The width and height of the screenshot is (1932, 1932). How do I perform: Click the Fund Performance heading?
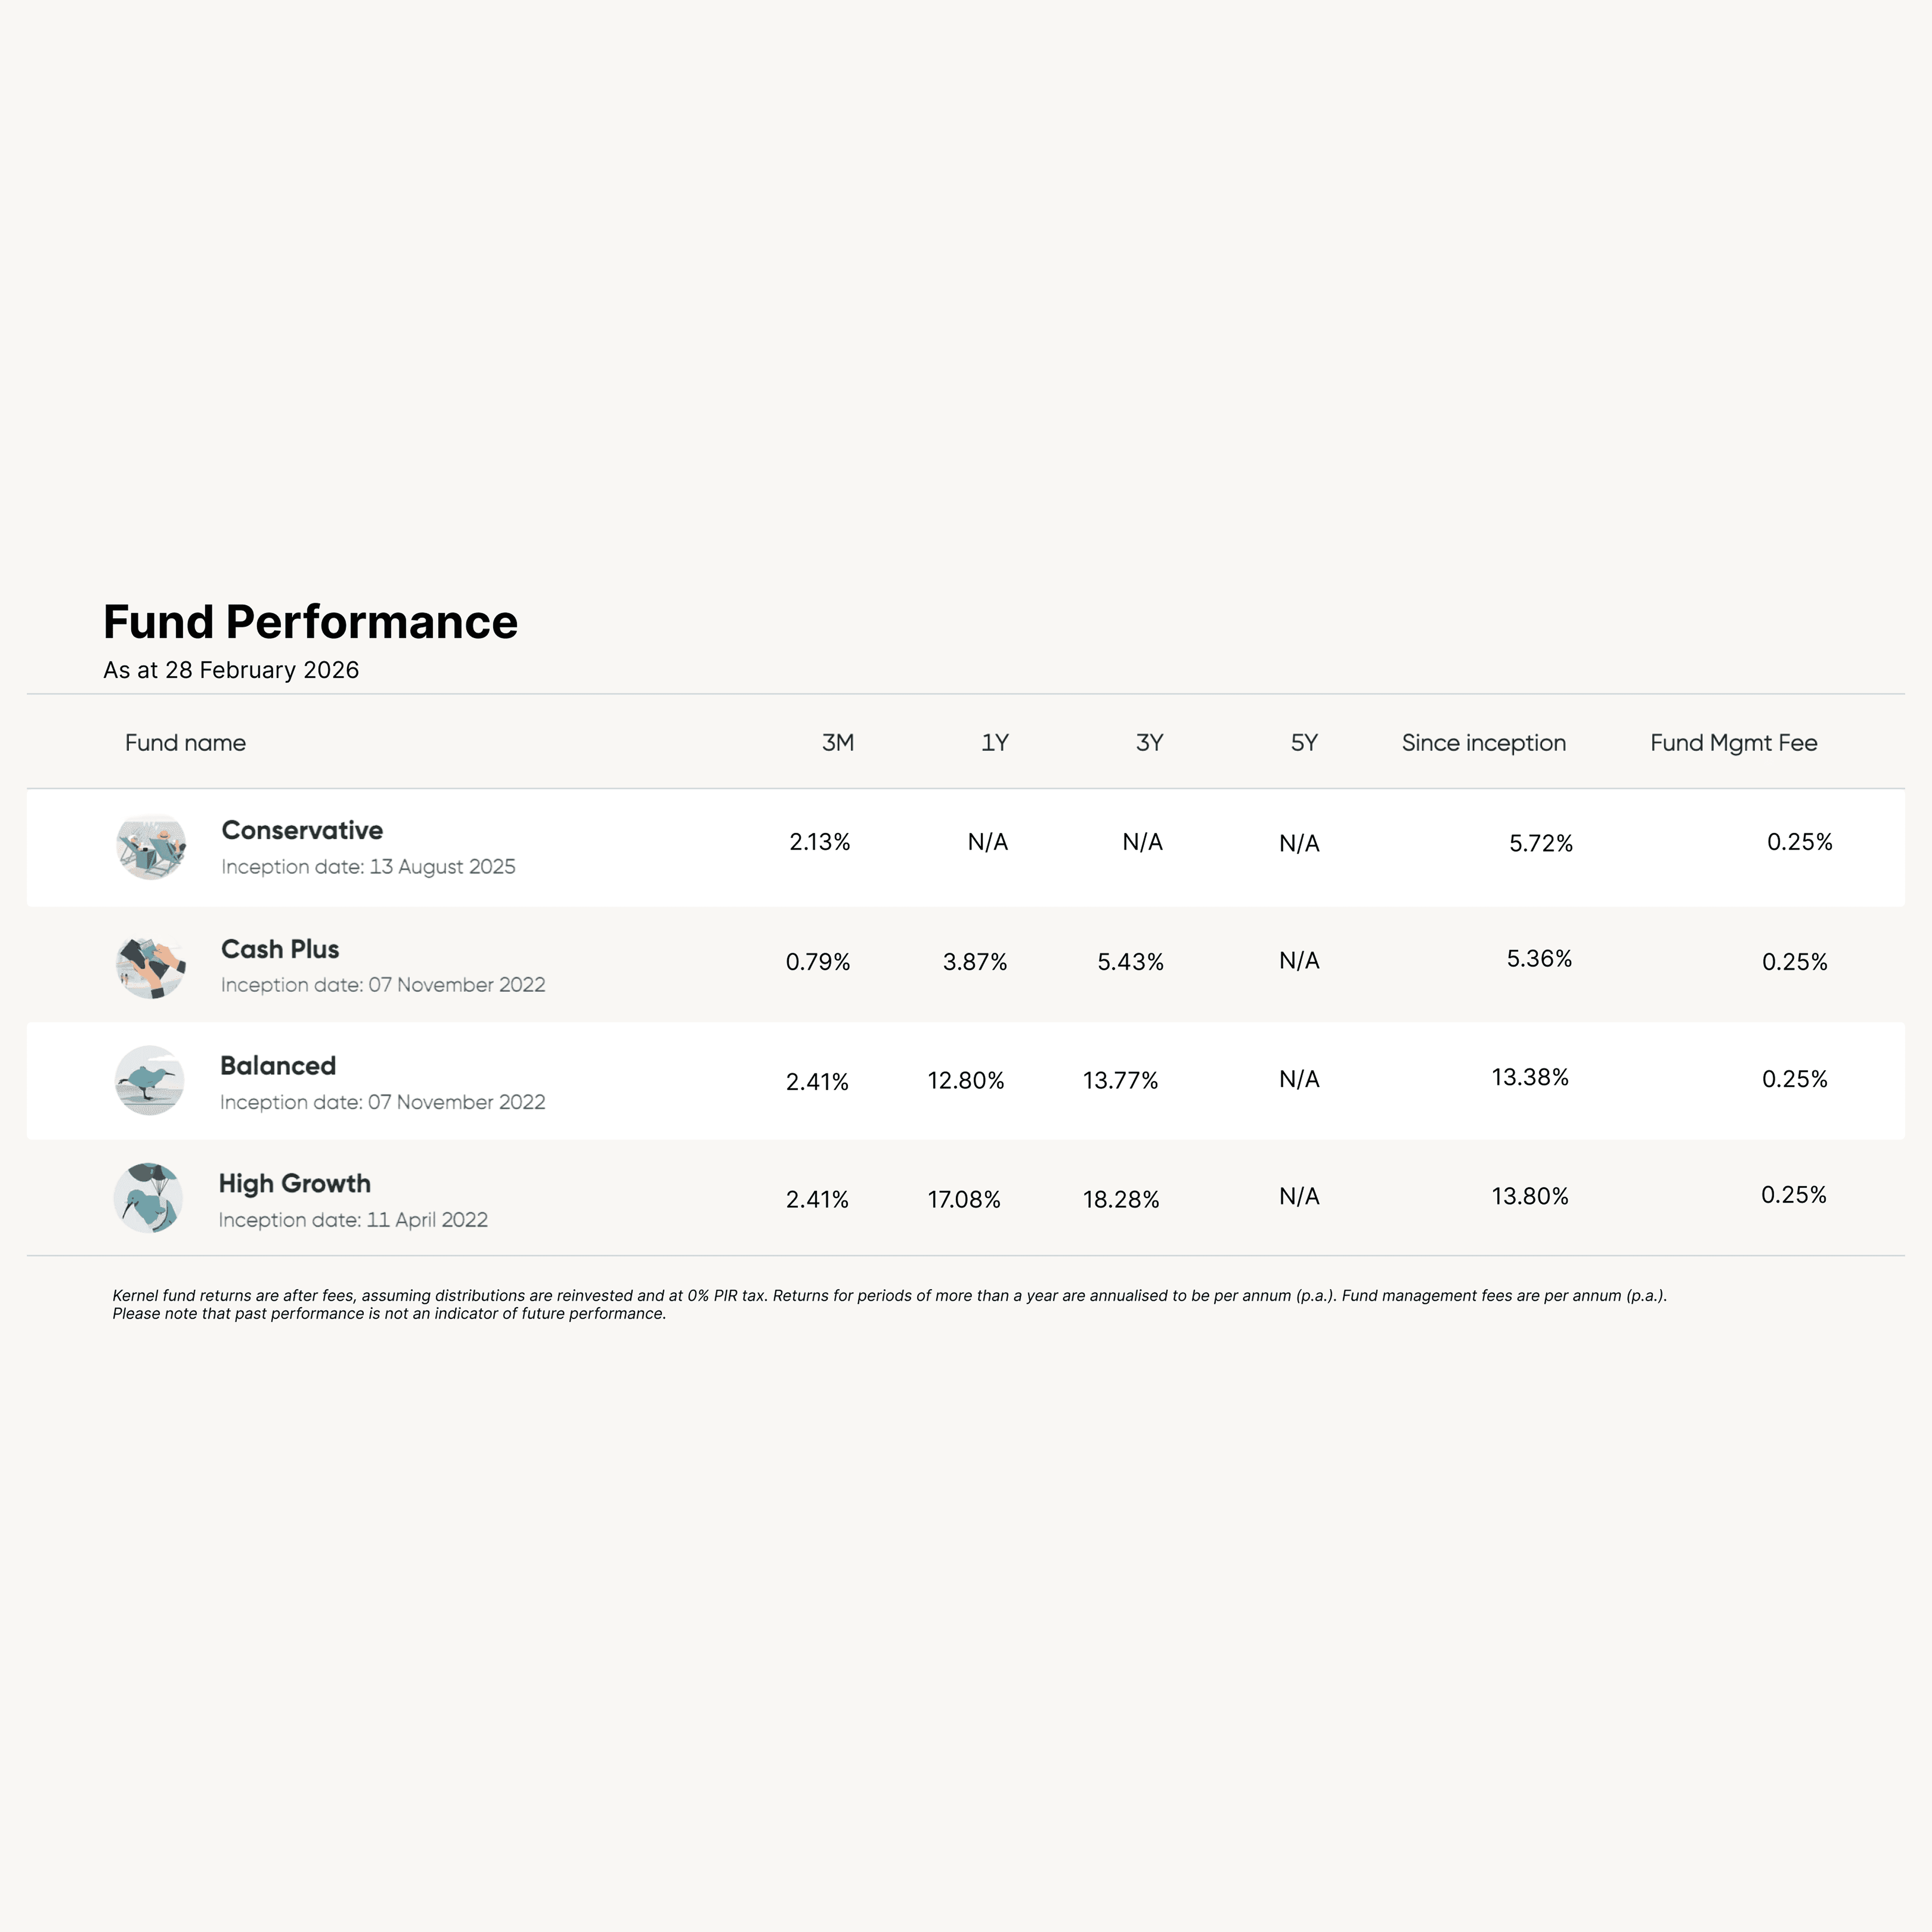click(x=310, y=622)
